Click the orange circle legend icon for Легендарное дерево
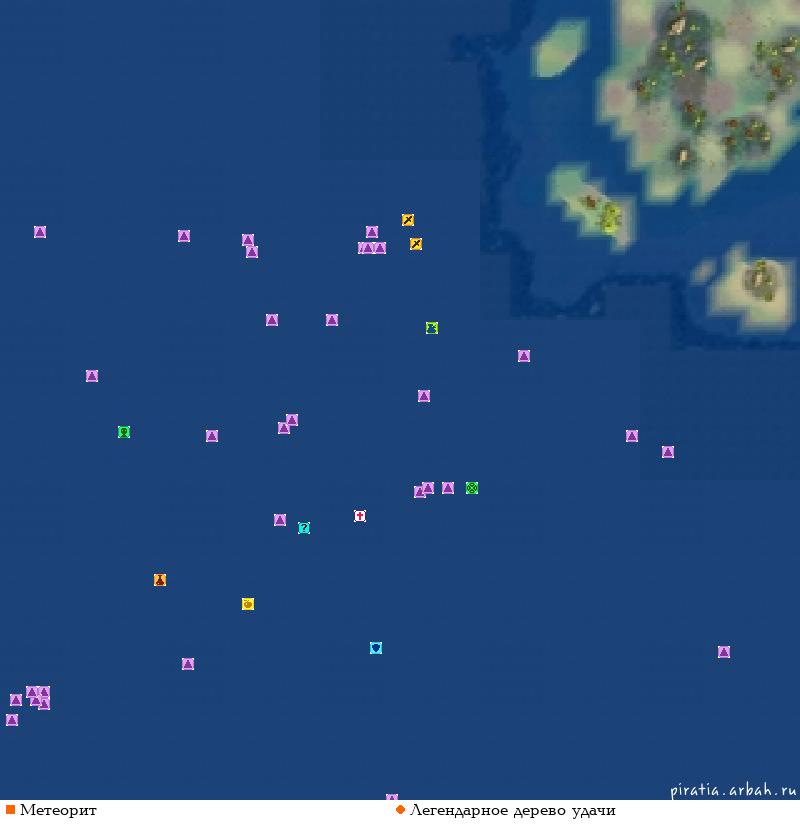Screen dimensions: 800x830 click(400, 809)
